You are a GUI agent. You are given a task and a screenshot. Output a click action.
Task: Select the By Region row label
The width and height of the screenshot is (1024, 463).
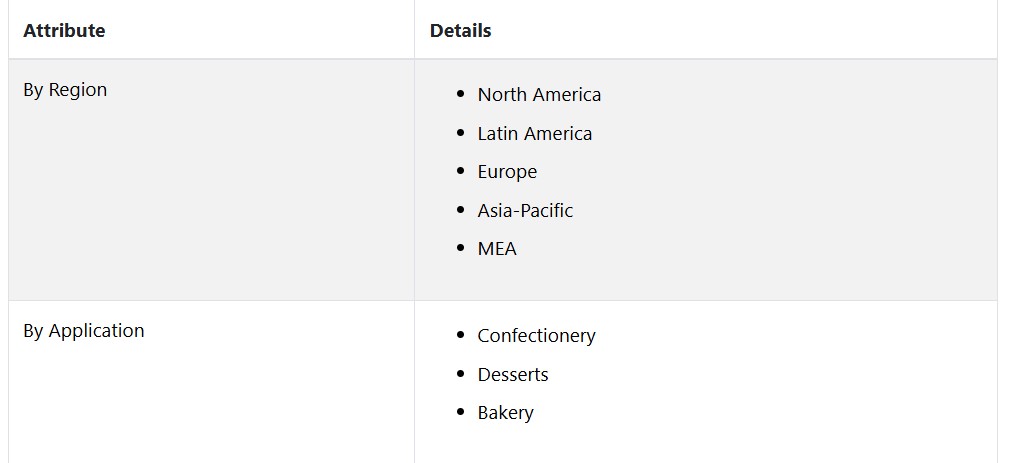tap(65, 89)
